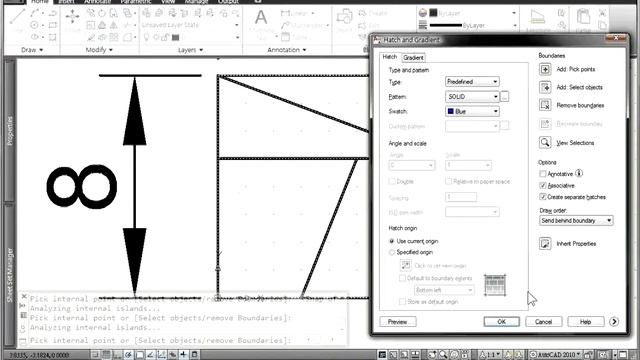Screen dimensions: 640x360
Task: Enable the Annotative checkbox
Action: click(x=543, y=174)
